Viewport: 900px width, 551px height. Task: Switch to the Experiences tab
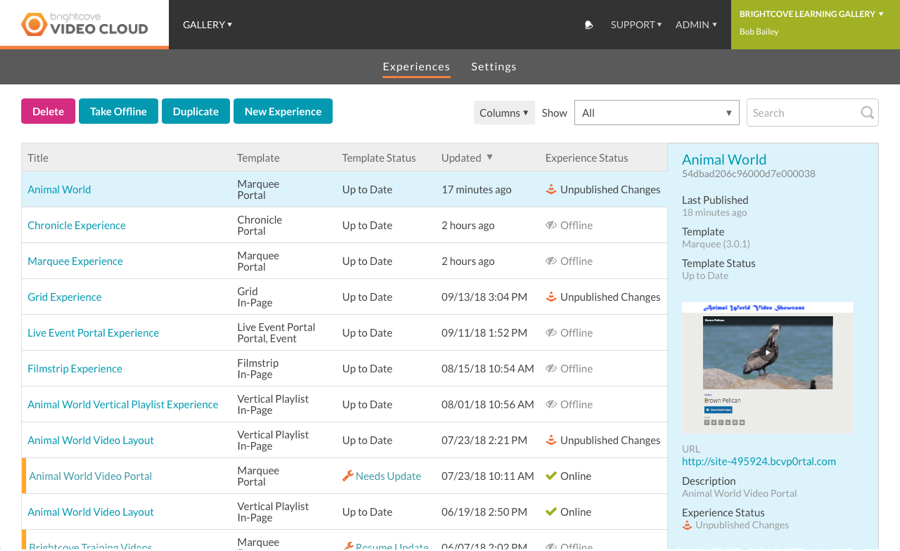pyautogui.click(x=416, y=67)
